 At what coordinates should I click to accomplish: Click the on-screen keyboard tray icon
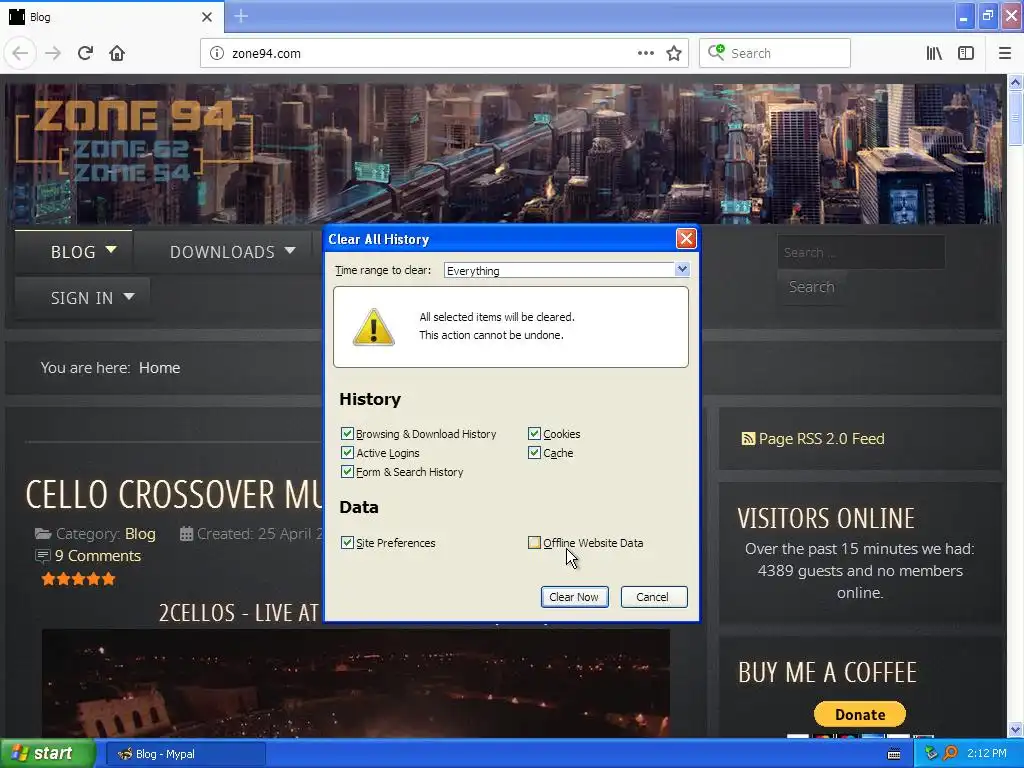(894, 754)
